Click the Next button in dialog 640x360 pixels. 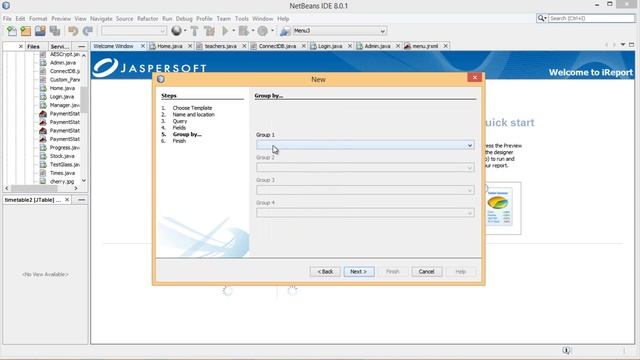coord(359,271)
